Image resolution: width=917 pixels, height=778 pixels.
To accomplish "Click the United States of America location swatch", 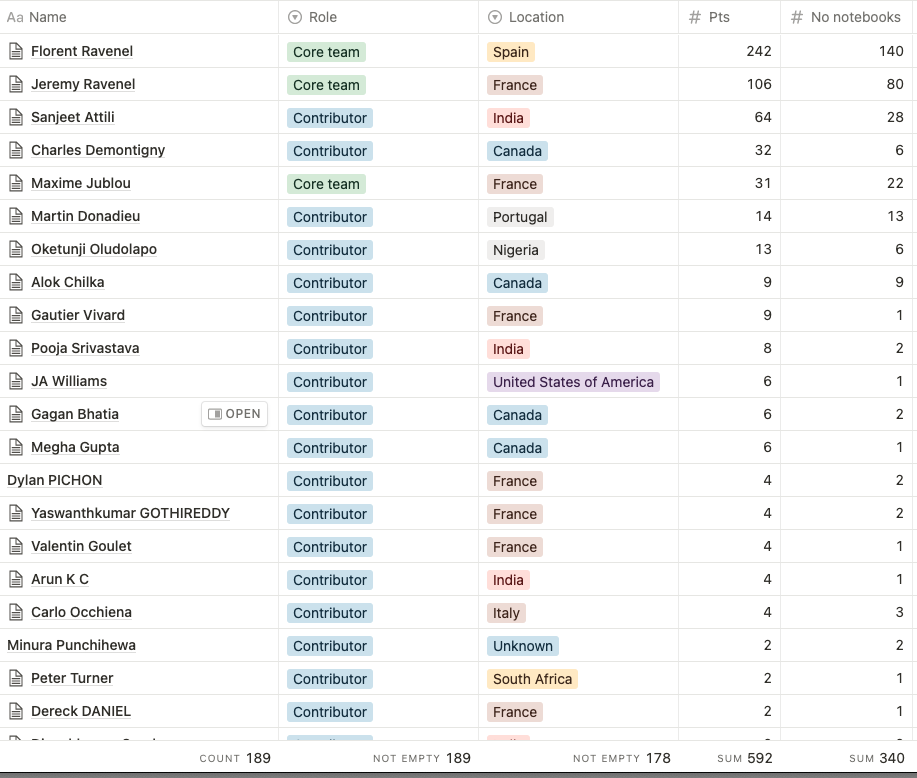I will [573, 381].
